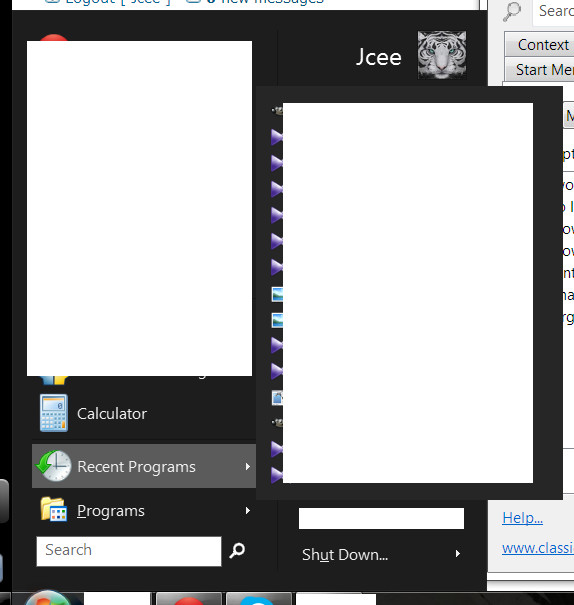Click the settings Search field at top right
The image size is (574, 605).
tap(553, 12)
